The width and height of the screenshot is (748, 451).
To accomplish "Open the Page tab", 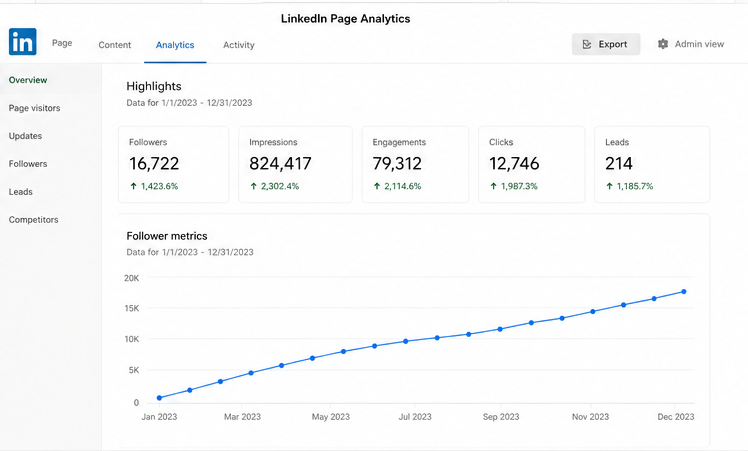I will (62, 42).
